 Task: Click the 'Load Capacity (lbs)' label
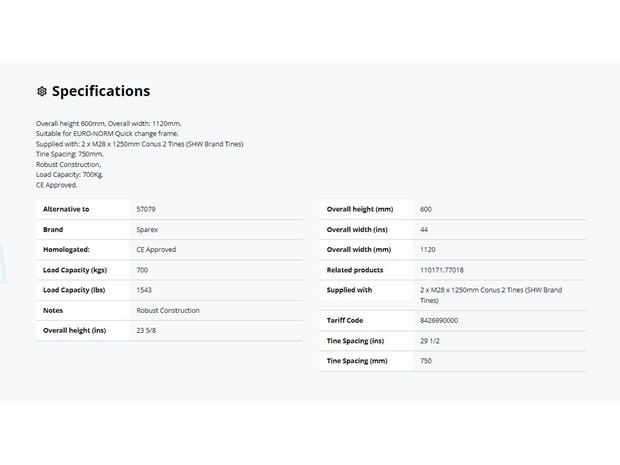74,290
